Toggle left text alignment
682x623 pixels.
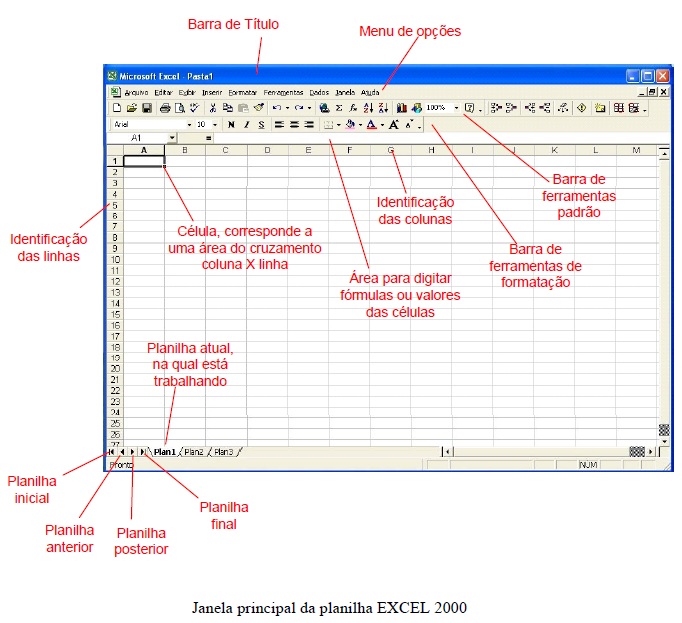point(279,125)
